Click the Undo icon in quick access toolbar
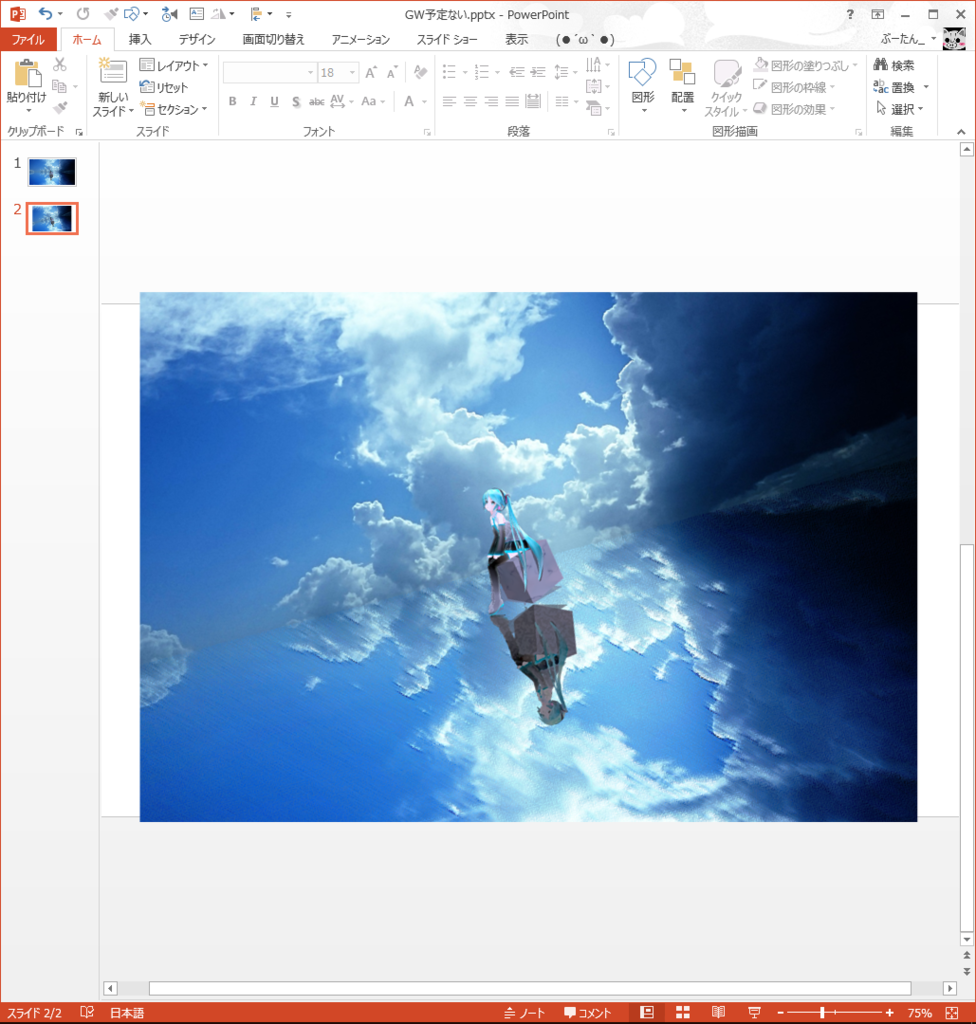 [x=45, y=14]
